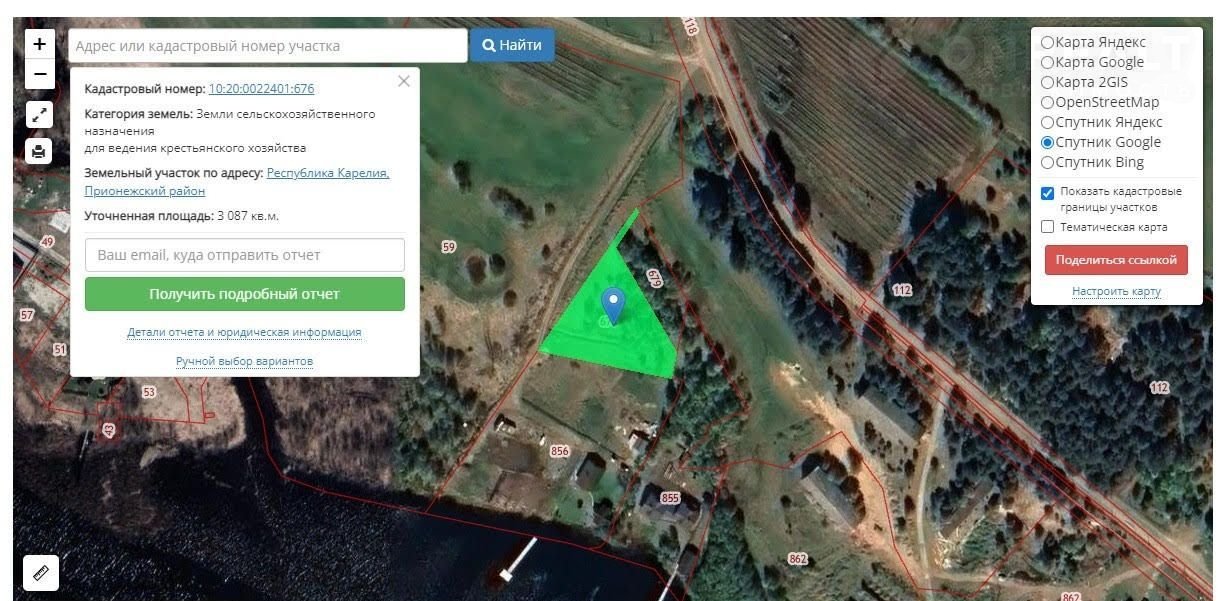Close the cadastral info popup
The image size is (1229, 601).
tap(404, 81)
